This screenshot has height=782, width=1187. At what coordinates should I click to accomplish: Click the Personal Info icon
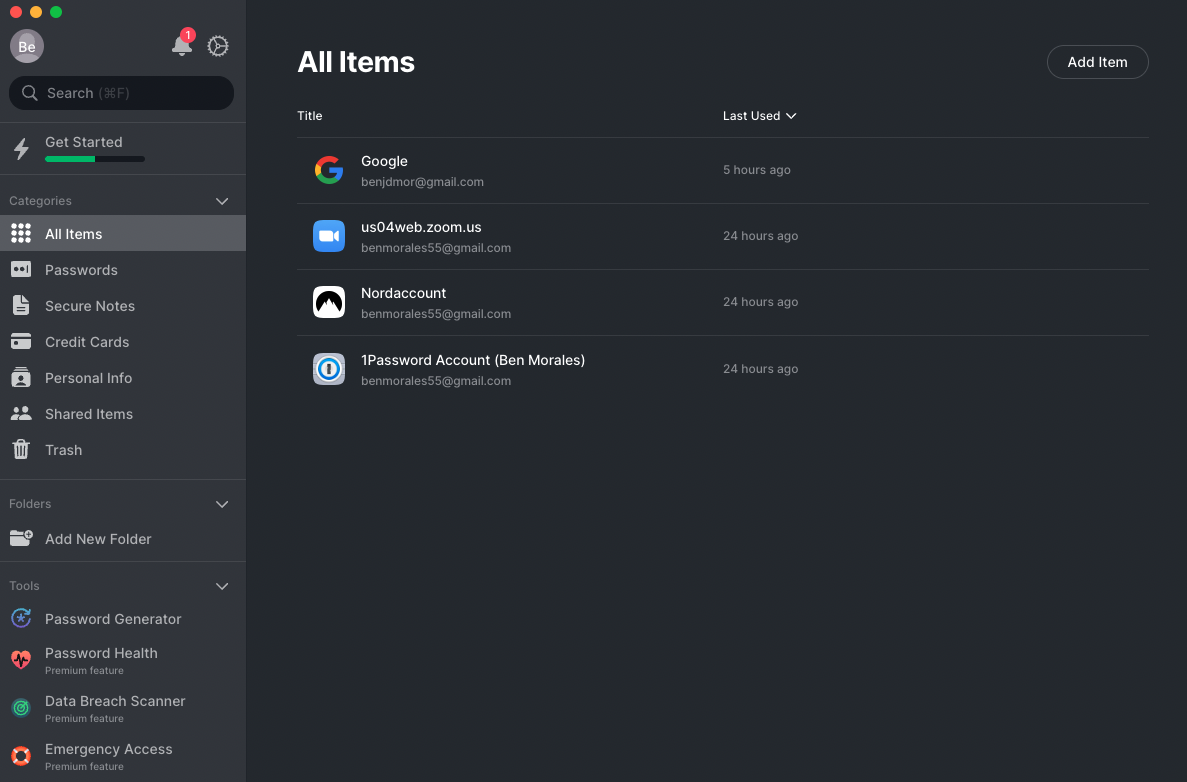(21, 377)
